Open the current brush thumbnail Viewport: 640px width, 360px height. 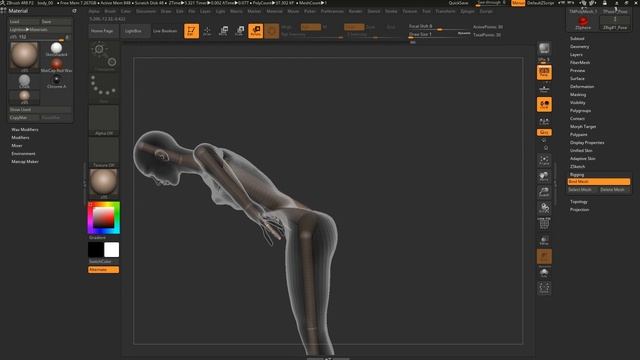[104, 56]
